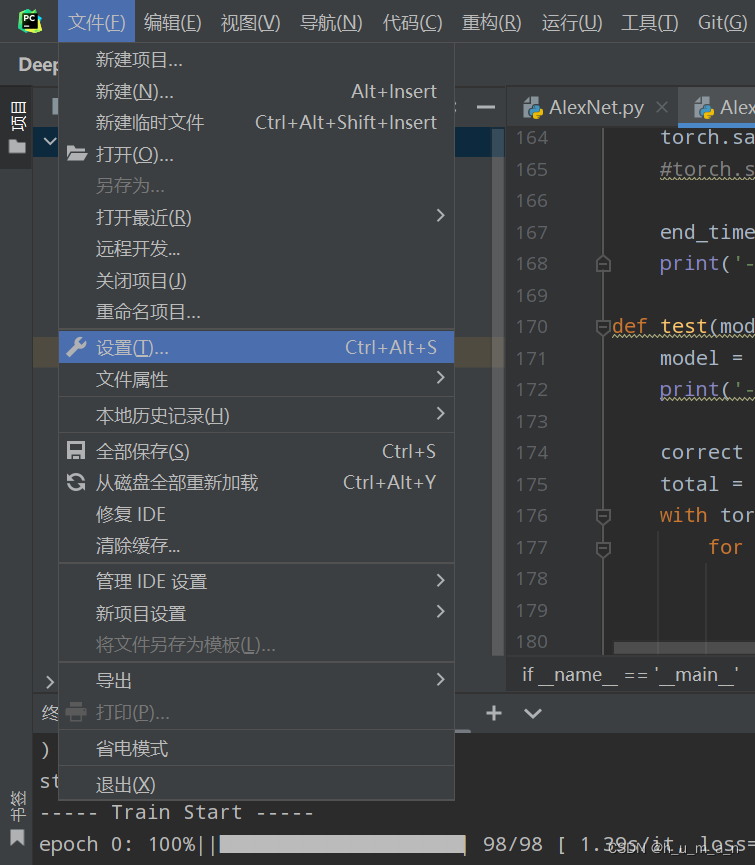Open the Git menu
Viewport: 755px width, 865px height.
722,23
